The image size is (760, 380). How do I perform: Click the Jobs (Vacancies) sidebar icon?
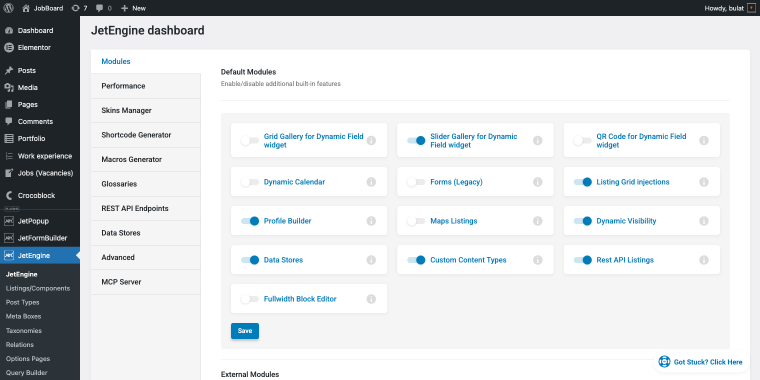coord(9,173)
